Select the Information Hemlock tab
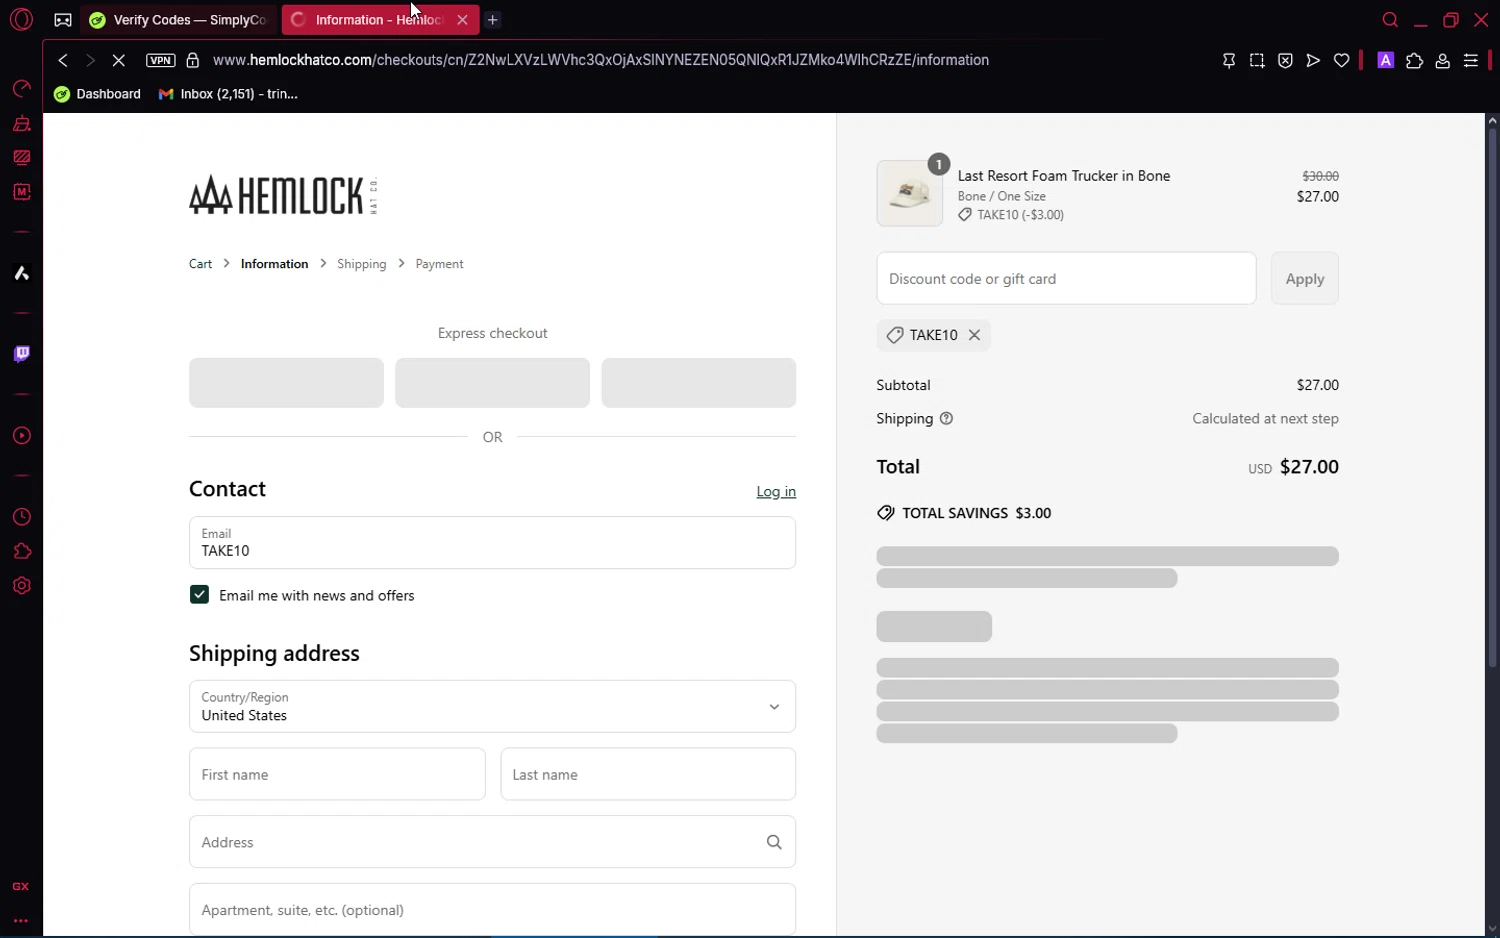Viewport: 1500px width, 938px height. (368, 20)
